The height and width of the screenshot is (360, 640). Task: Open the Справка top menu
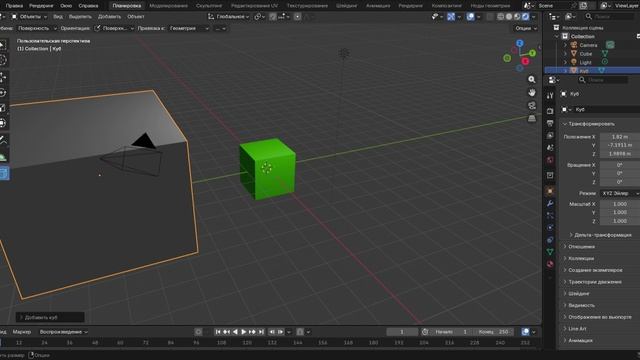(88, 6)
